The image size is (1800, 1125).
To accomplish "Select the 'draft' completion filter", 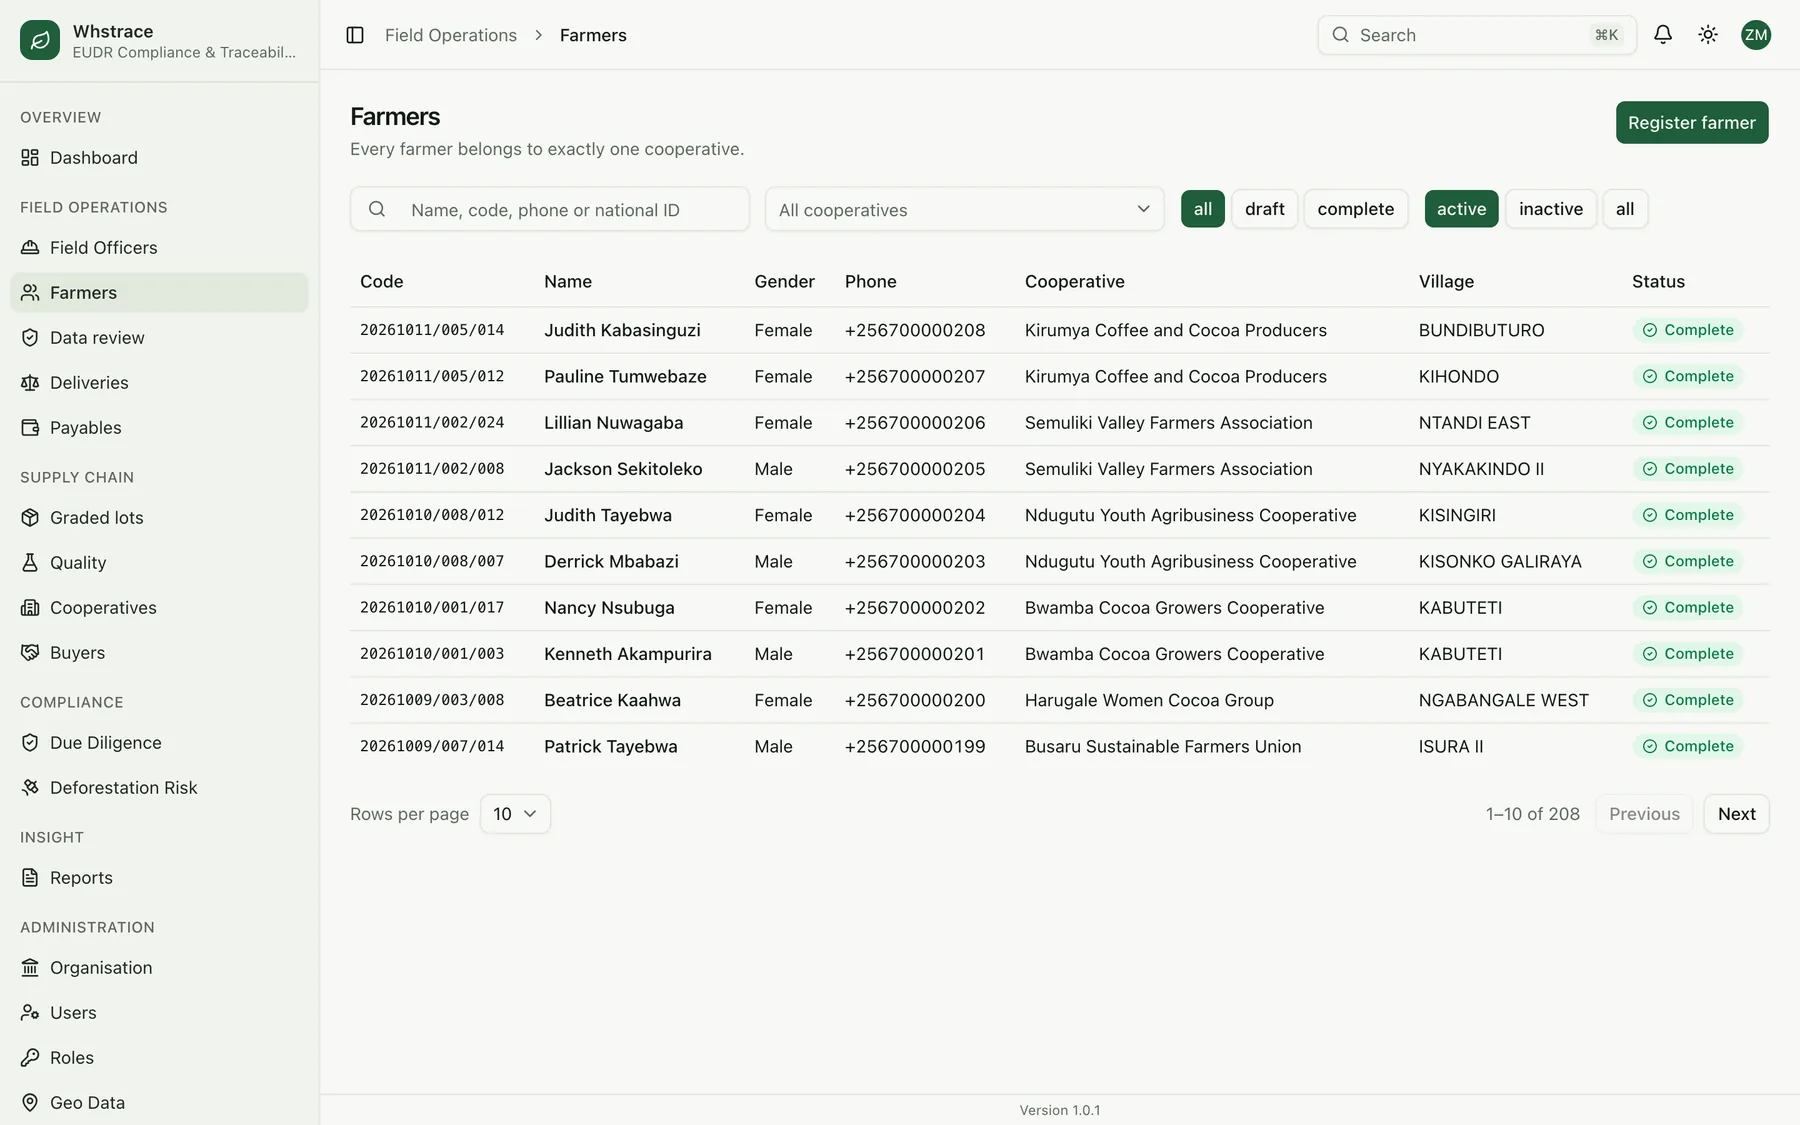I will pos(1264,209).
